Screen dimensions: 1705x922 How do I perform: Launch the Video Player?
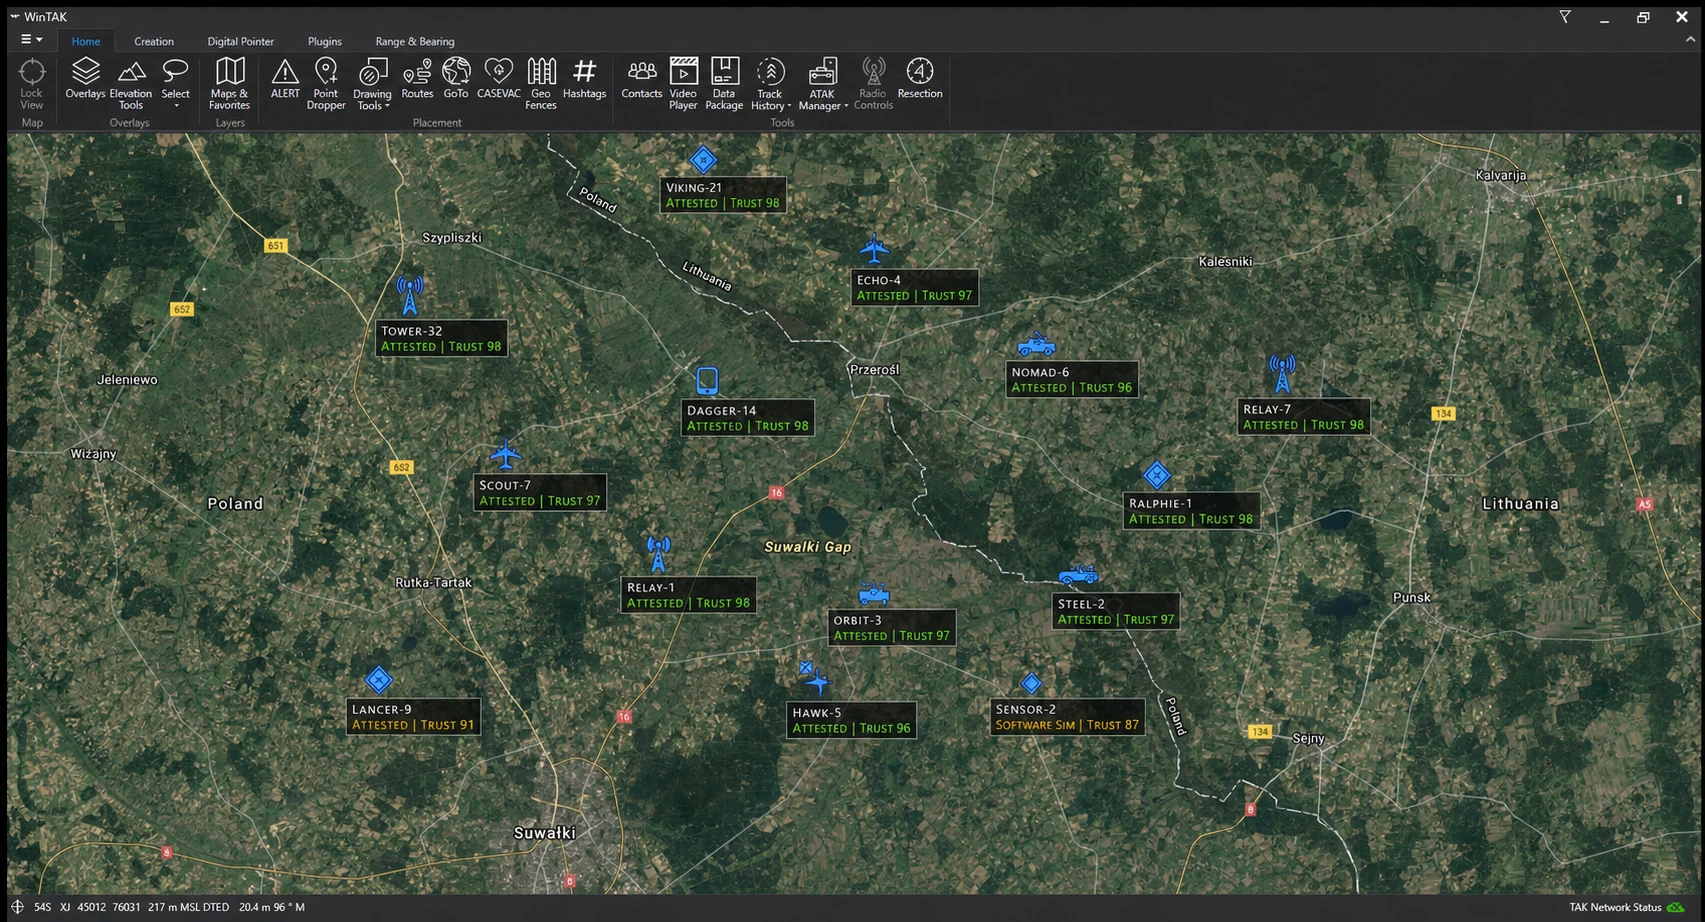(683, 84)
